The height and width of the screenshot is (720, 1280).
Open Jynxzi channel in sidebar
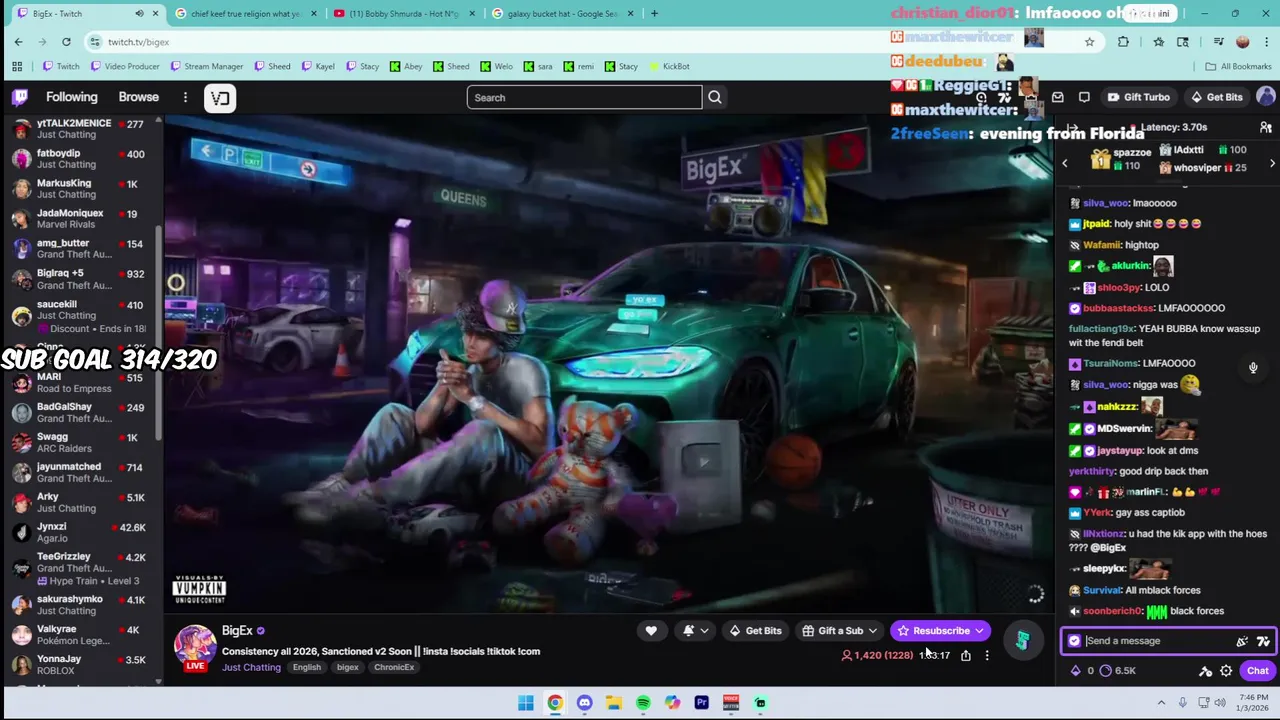click(x=82, y=532)
